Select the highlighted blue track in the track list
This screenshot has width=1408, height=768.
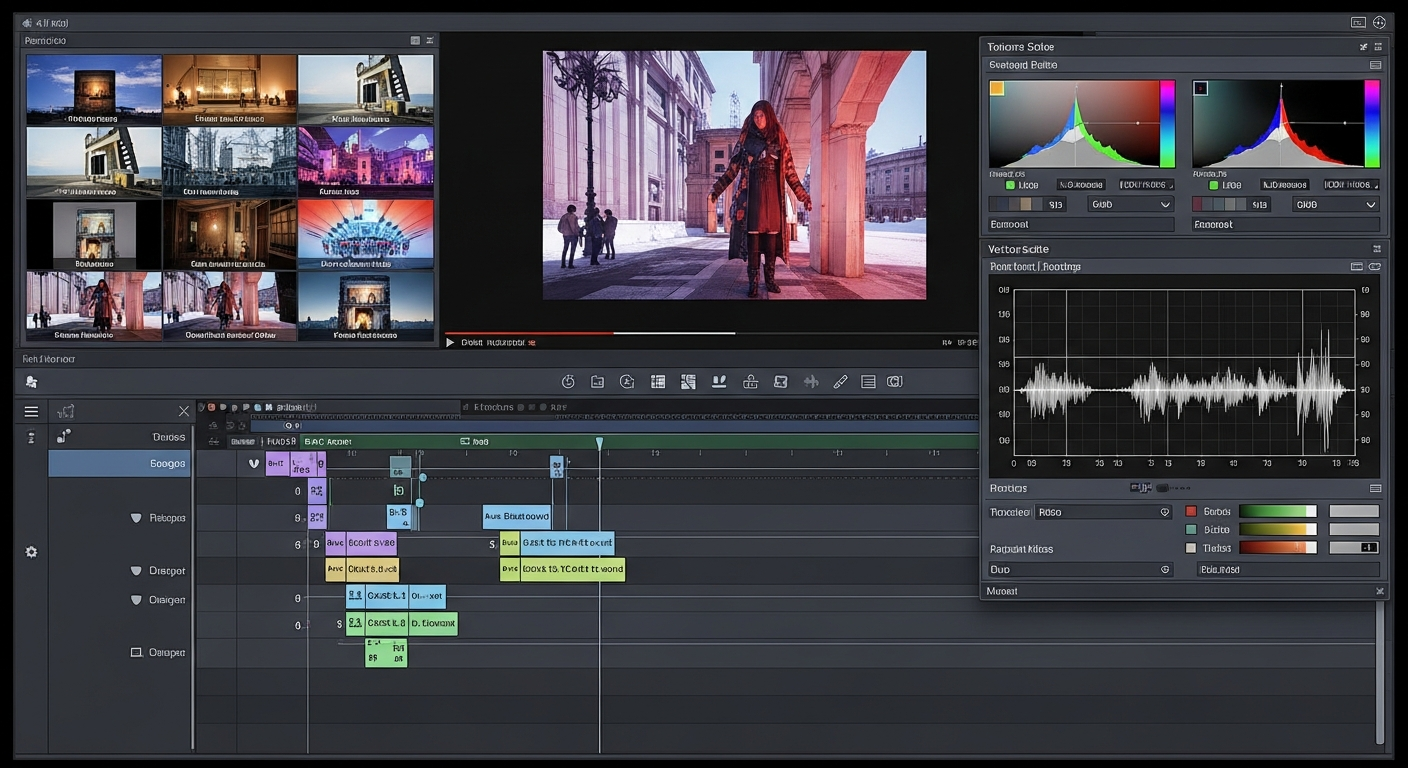click(x=119, y=463)
